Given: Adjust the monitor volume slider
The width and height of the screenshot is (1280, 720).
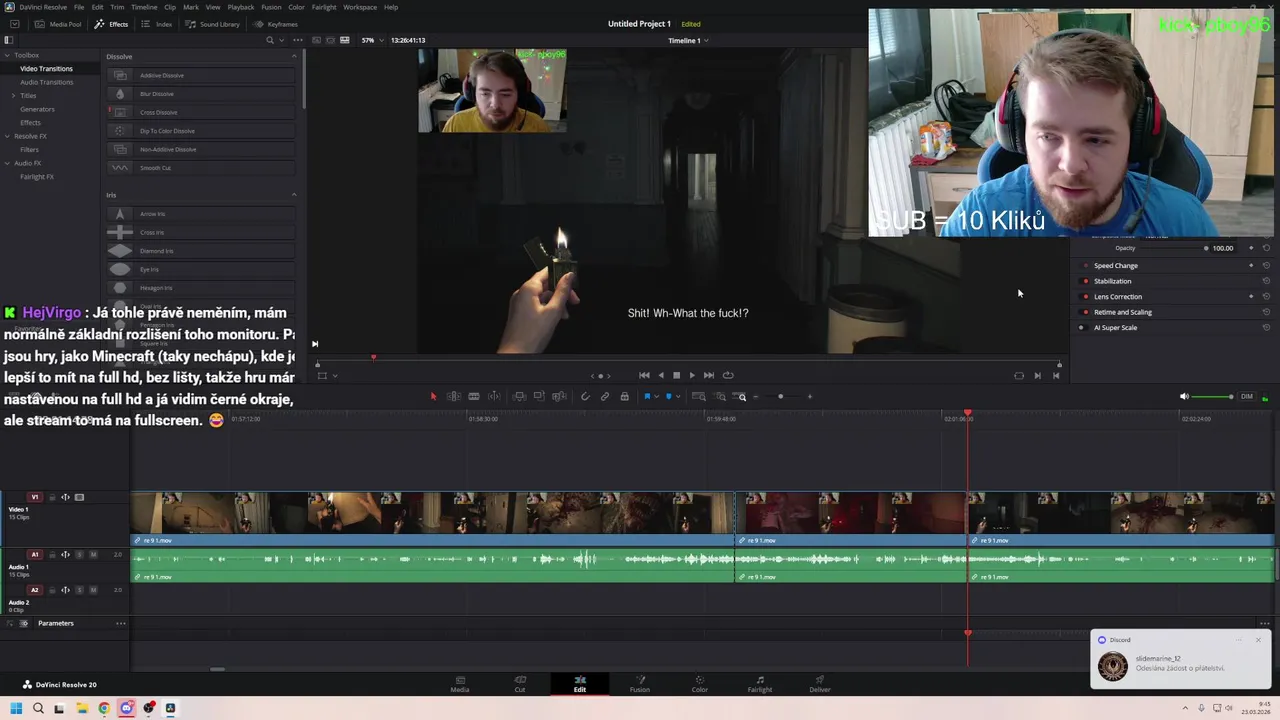Looking at the screenshot, I should [1213, 397].
